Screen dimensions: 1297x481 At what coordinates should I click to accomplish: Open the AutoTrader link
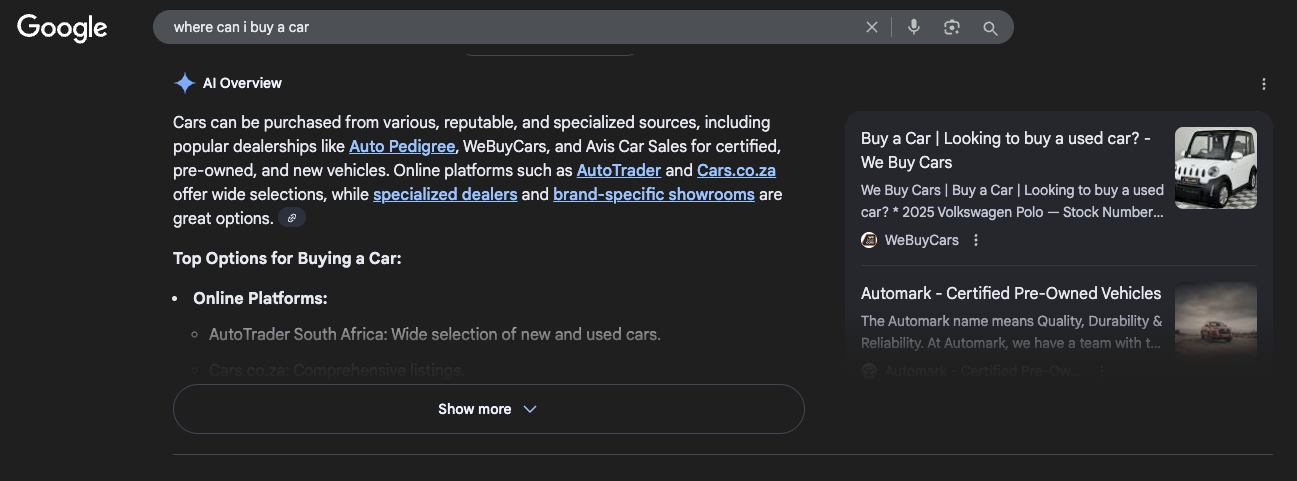coord(619,170)
